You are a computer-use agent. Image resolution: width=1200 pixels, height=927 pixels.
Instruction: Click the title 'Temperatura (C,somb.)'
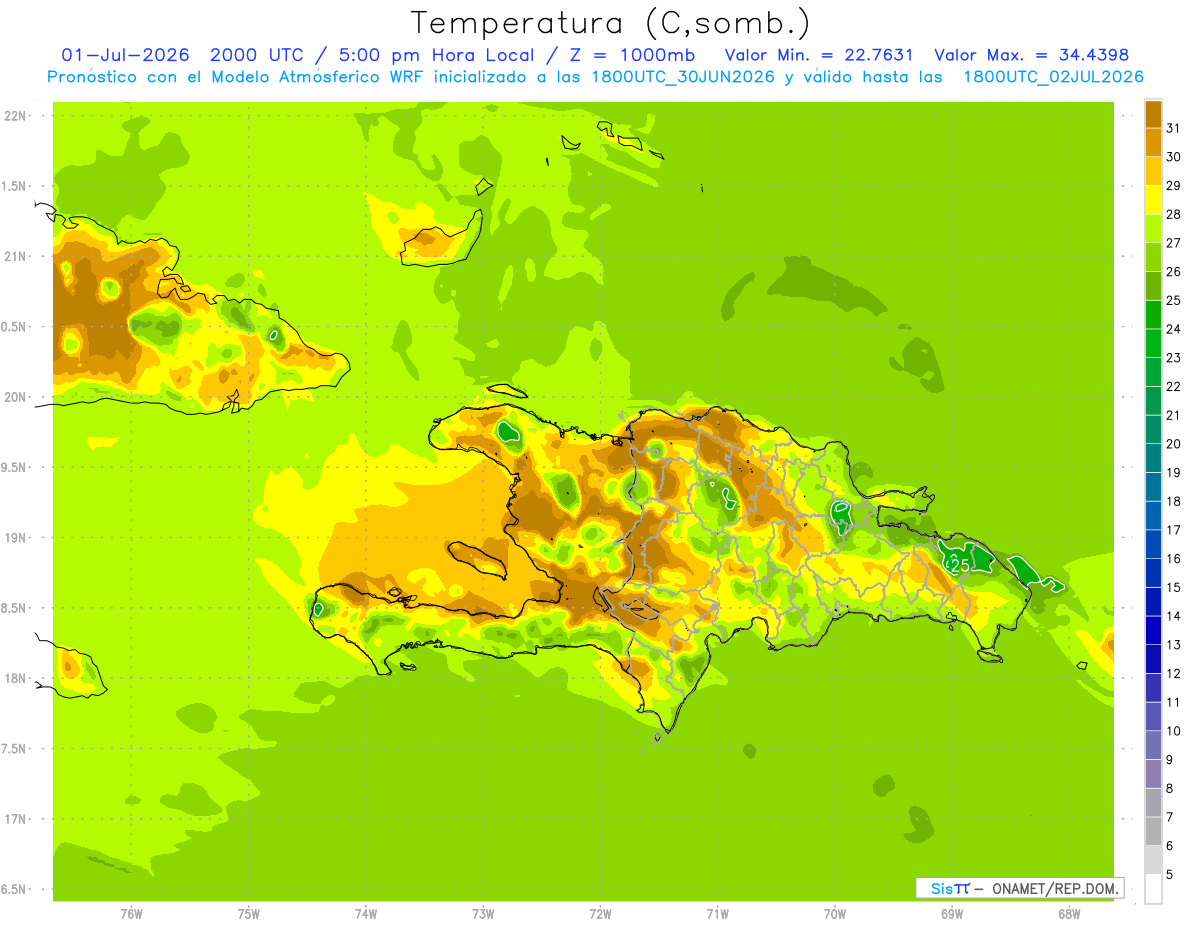pos(611,23)
